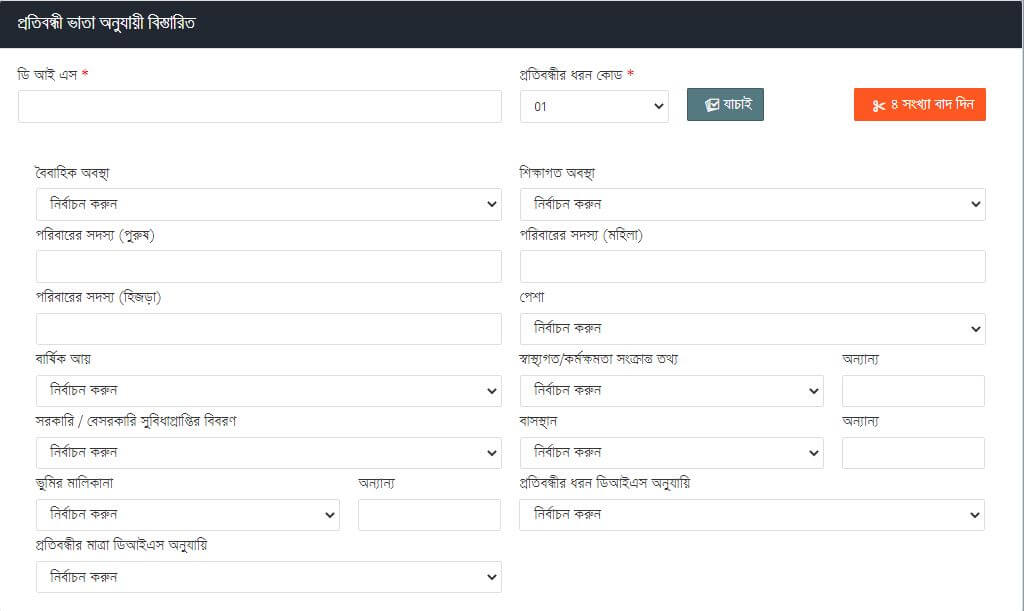This screenshot has width=1024, height=611.
Task: Click the প্রতিবন্ধী ভাতা অনুযায়ী বিস্তারিত header title
Action: pos(106,24)
